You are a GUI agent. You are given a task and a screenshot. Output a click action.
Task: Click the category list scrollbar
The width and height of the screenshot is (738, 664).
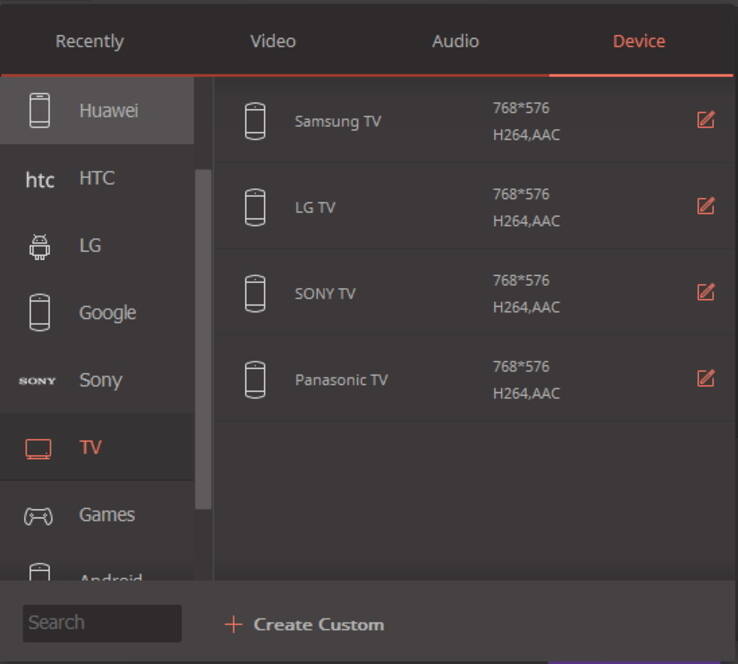point(203,339)
